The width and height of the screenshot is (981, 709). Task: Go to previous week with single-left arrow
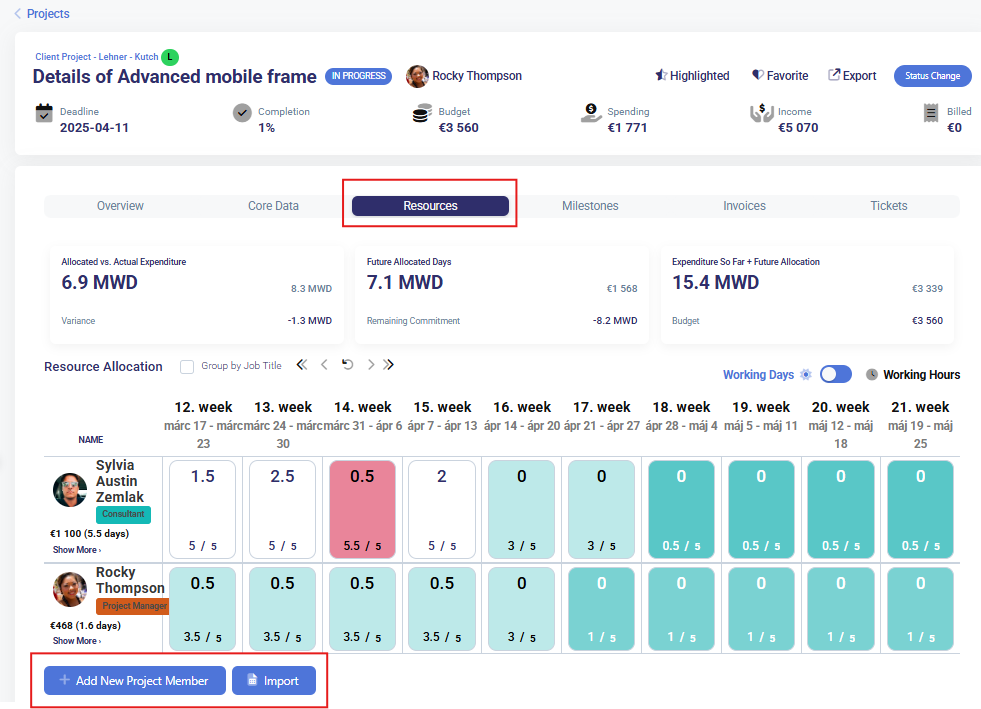click(x=324, y=365)
